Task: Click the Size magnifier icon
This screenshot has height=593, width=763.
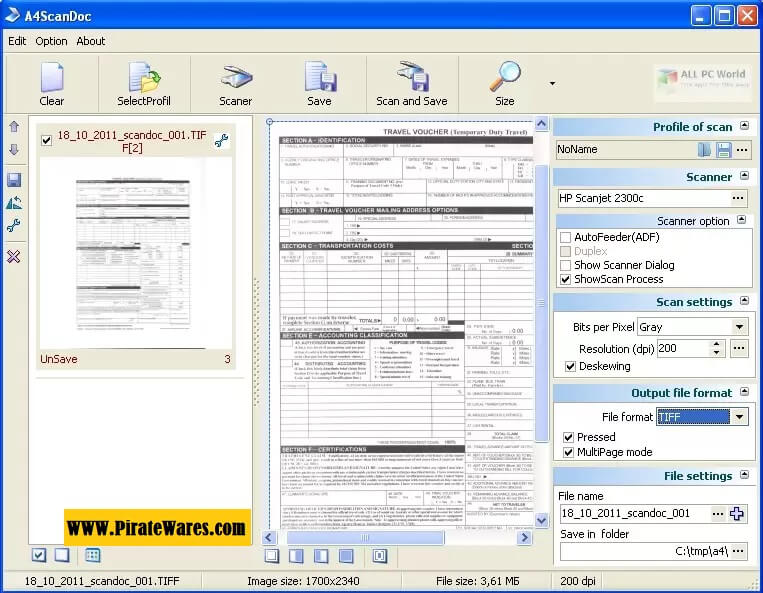Action: [x=505, y=78]
